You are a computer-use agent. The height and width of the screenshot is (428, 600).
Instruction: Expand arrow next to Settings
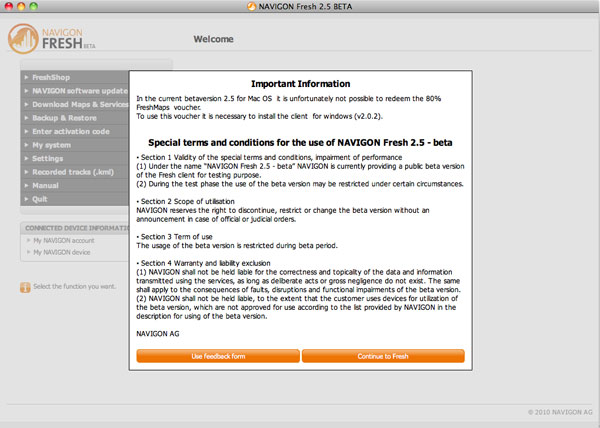click(x=26, y=158)
